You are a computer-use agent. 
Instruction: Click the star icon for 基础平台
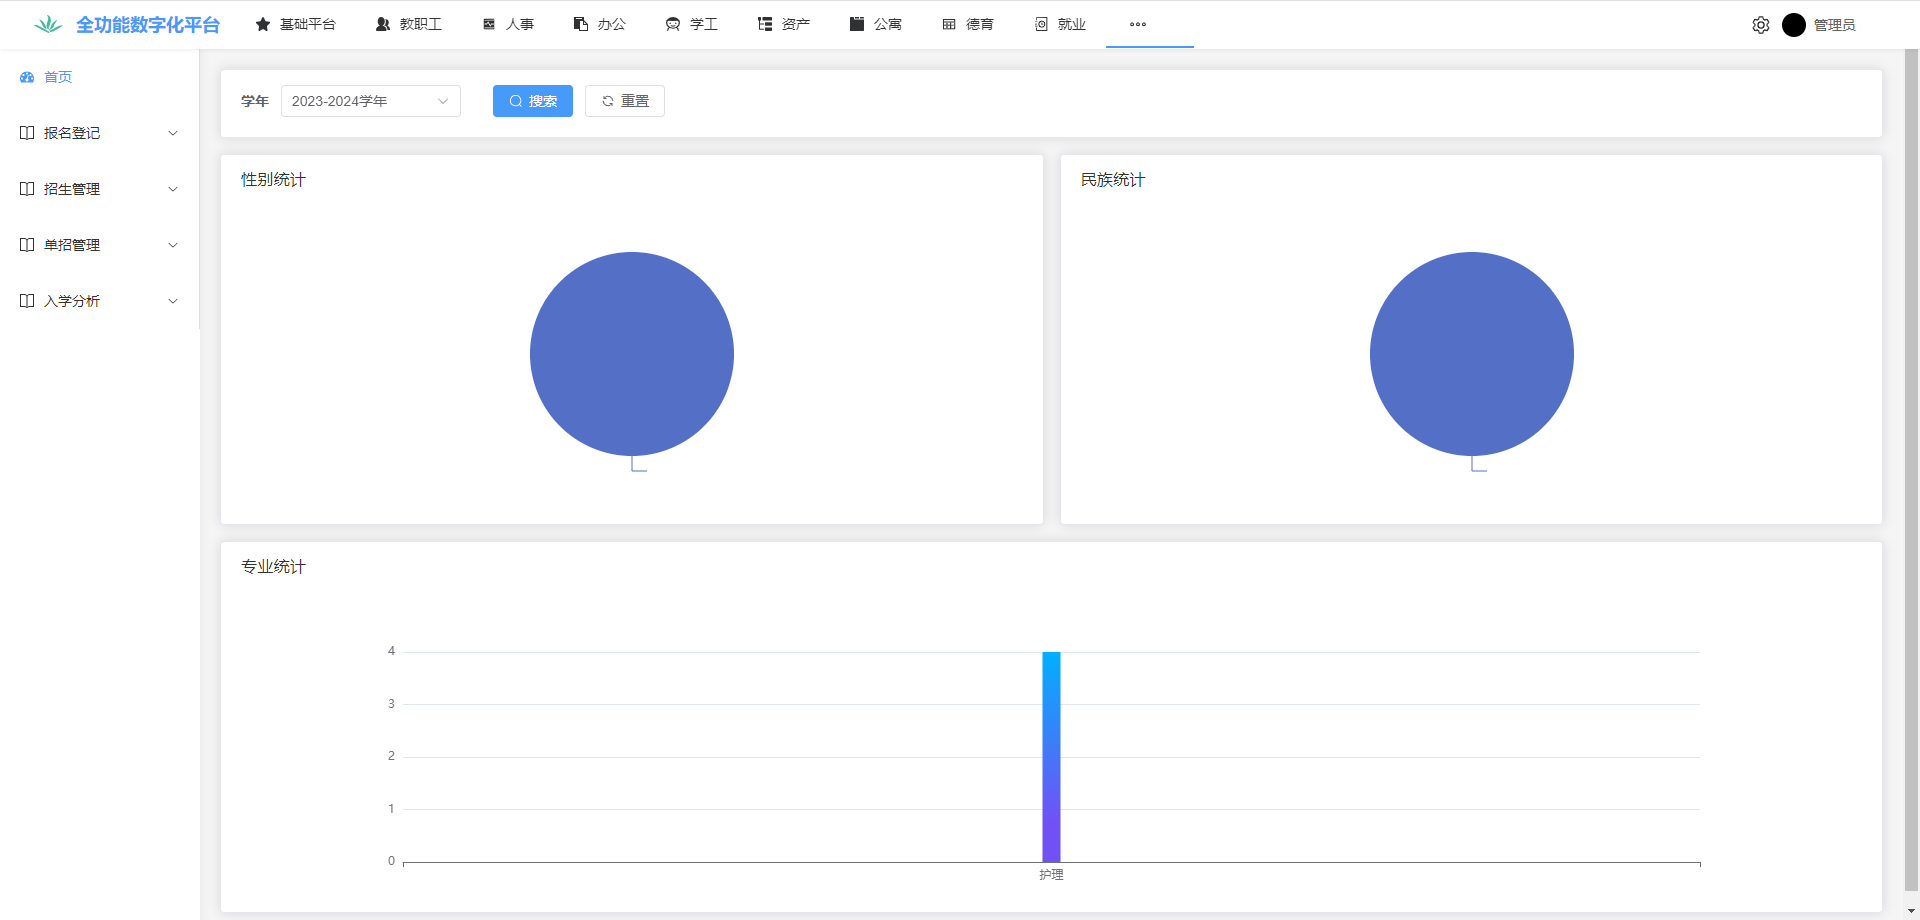tap(263, 24)
